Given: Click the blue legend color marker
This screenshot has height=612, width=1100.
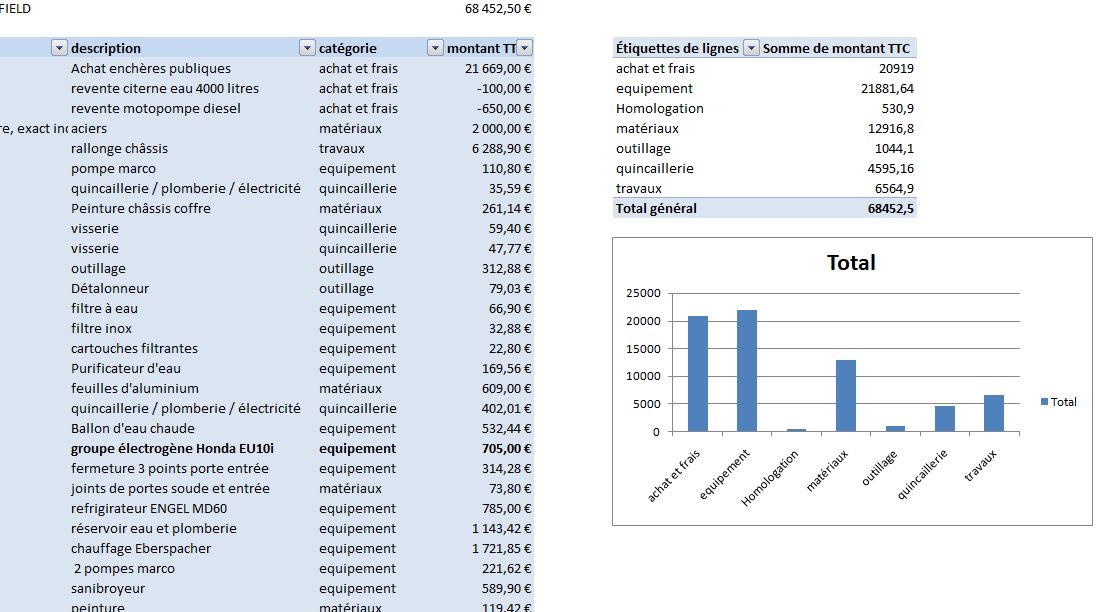Looking at the screenshot, I should click(x=1045, y=402).
